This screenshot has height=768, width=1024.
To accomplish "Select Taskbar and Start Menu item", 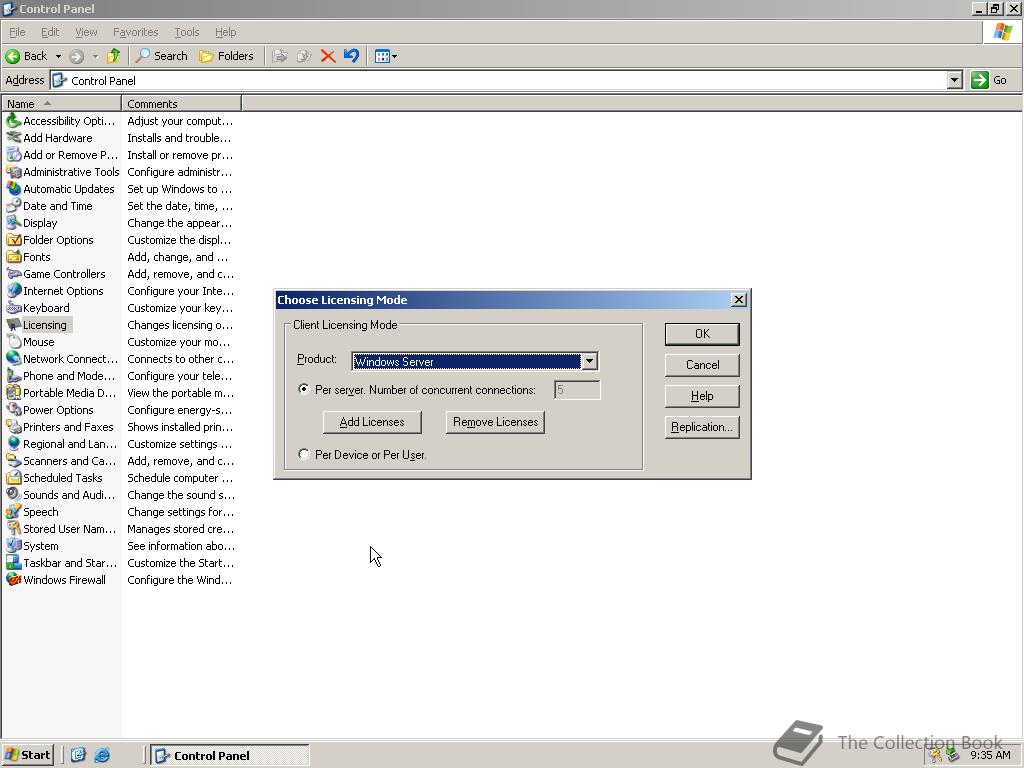I will pos(62,562).
